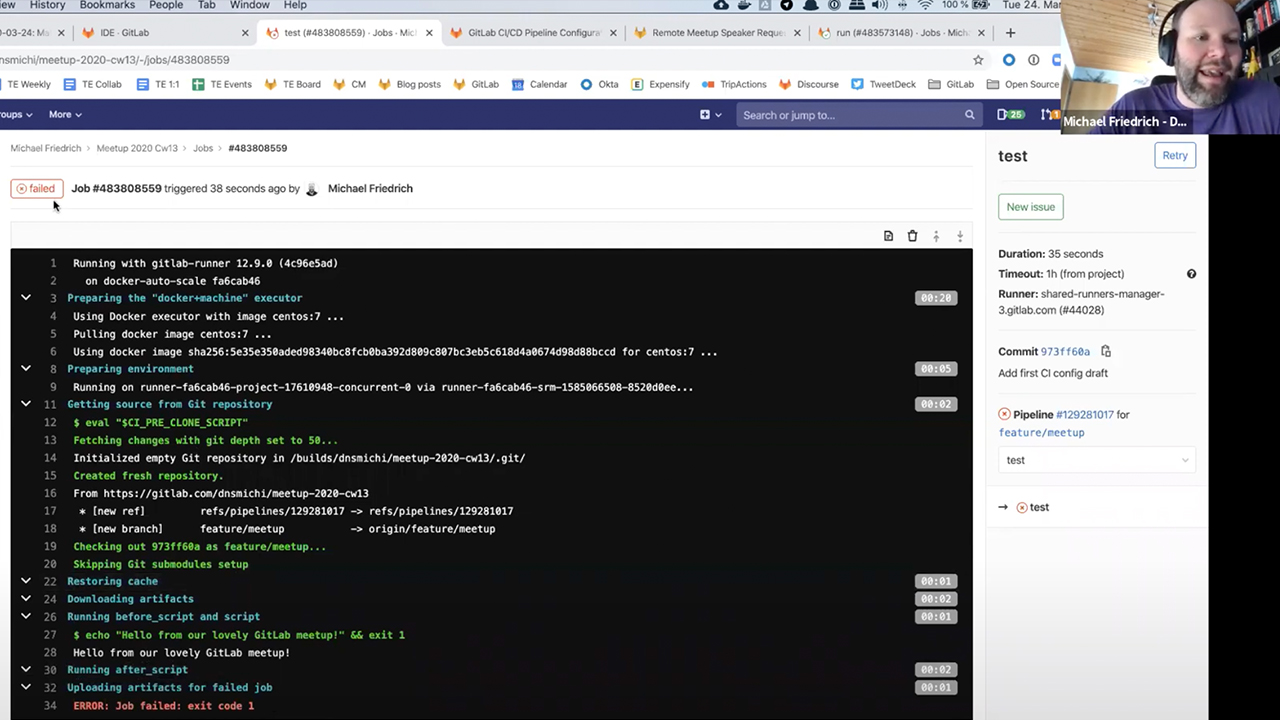The height and width of the screenshot is (720, 1280).
Task: Open a new browser tab with plus
Action: (1010, 33)
